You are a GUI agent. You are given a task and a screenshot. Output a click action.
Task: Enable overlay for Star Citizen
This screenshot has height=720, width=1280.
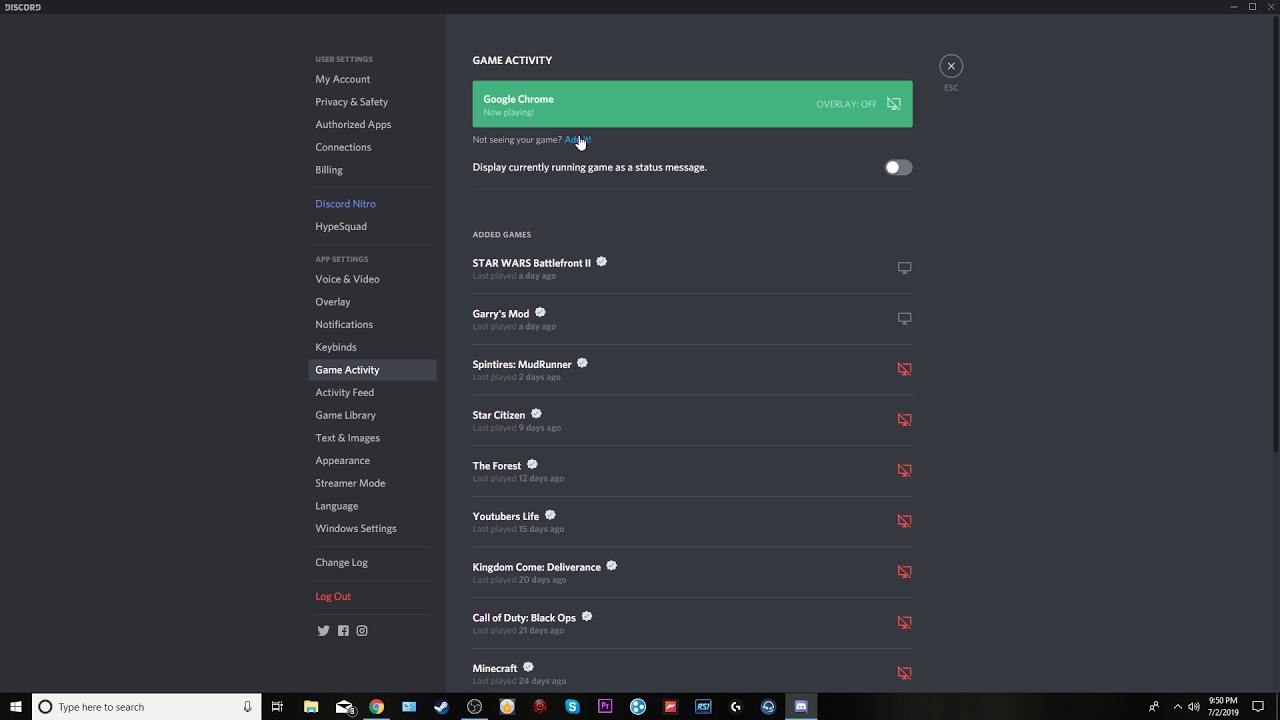pyautogui.click(x=904, y=420)
